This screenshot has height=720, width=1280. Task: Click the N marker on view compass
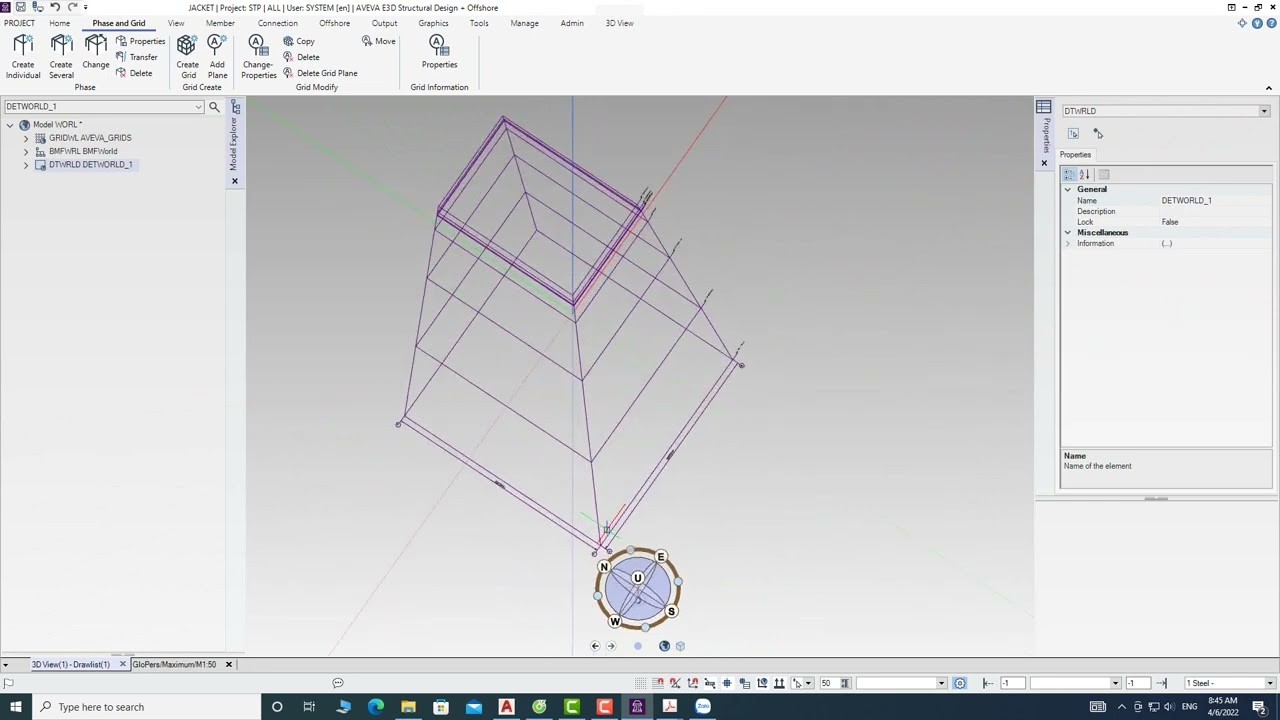[x=604, y=567]
